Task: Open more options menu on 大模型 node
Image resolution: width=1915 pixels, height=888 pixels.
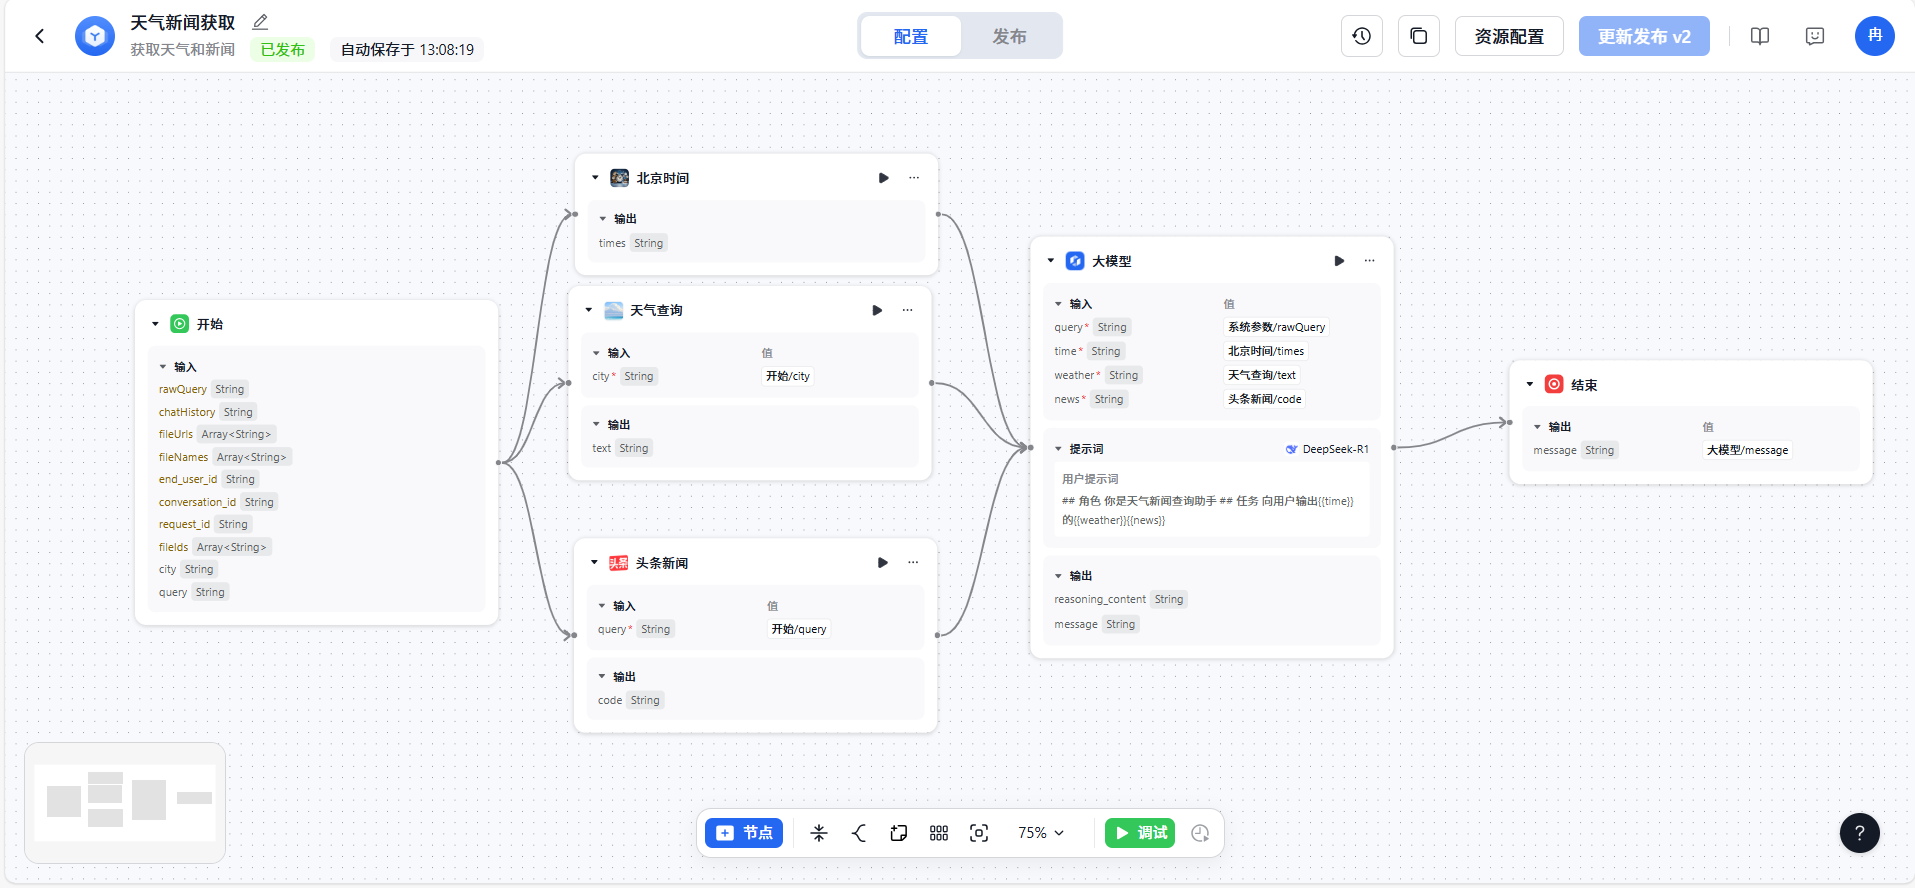Action: pos(1369,261)
